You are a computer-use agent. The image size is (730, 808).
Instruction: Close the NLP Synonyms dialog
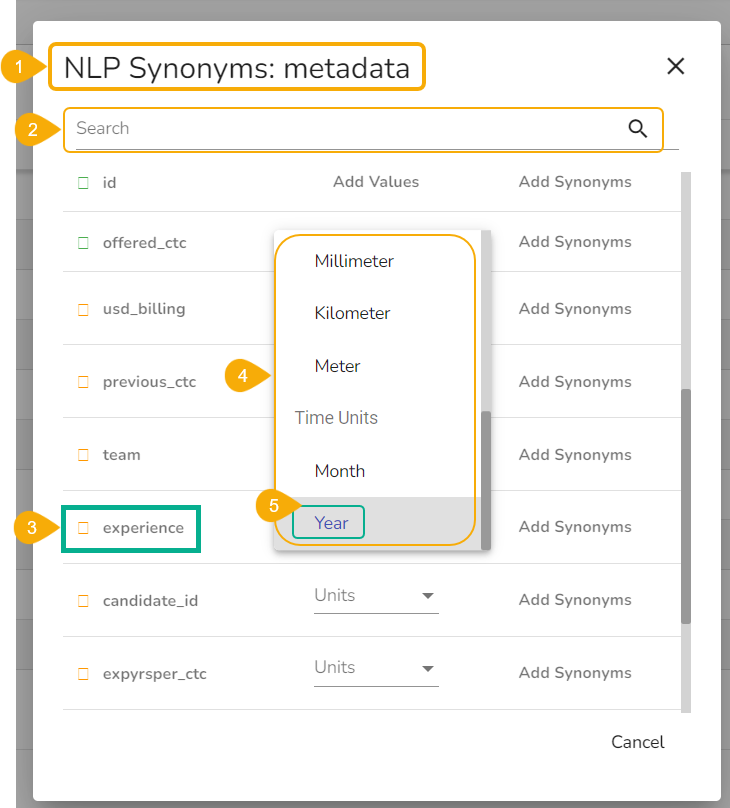click(676, 66)
